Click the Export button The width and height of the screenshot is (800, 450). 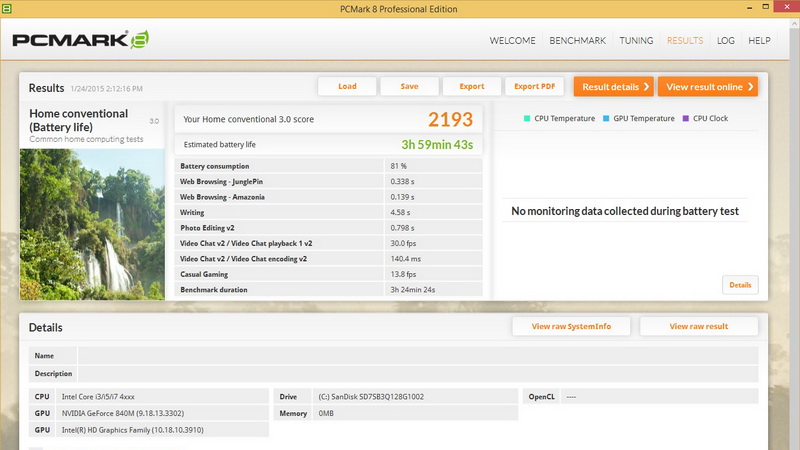pos(472,86)
